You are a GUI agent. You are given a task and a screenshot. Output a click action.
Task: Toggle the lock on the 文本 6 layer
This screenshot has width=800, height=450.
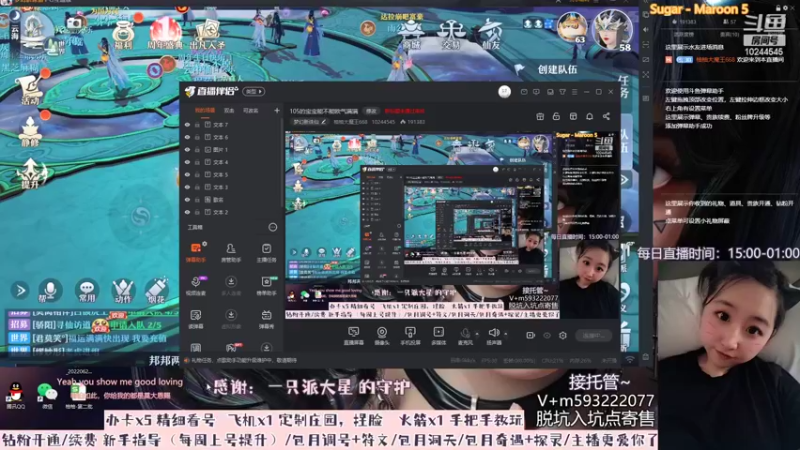197,137
